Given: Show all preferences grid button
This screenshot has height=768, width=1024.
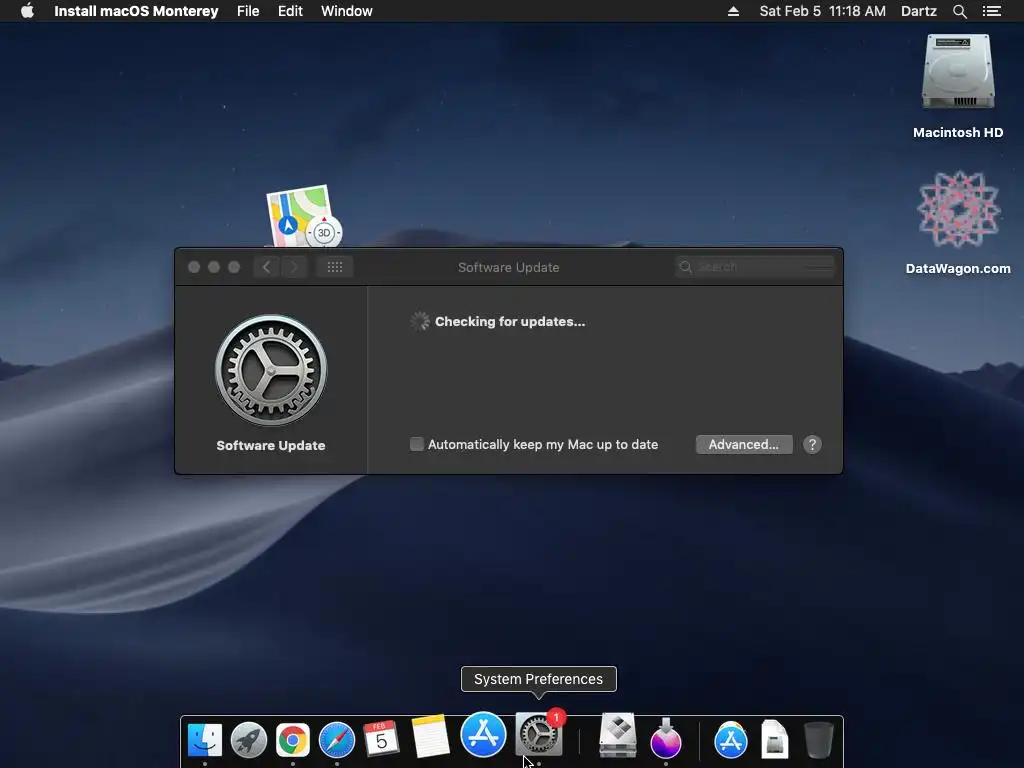Looking at the screenshot, I should click(x=335, y=267).
